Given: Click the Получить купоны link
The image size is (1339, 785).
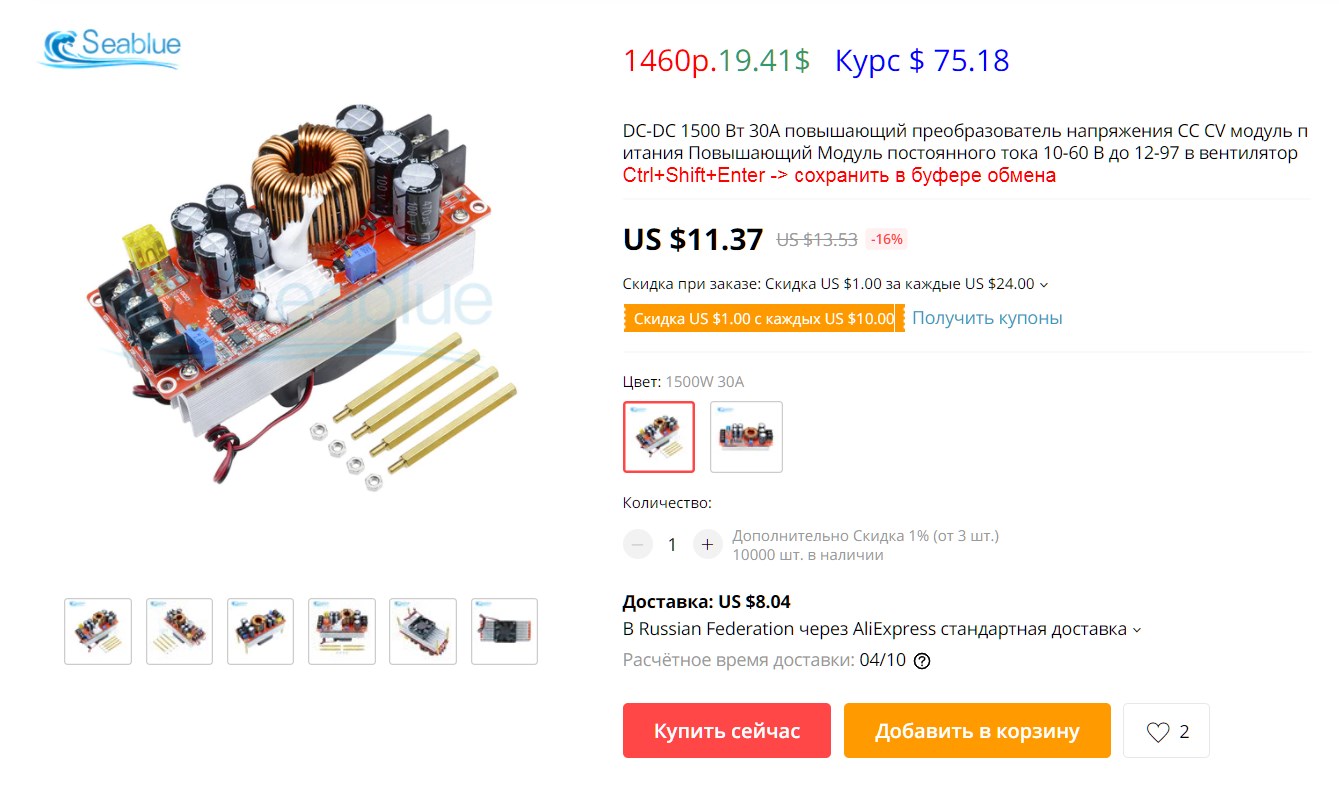Looking at the screenshot, I should 987,318.
